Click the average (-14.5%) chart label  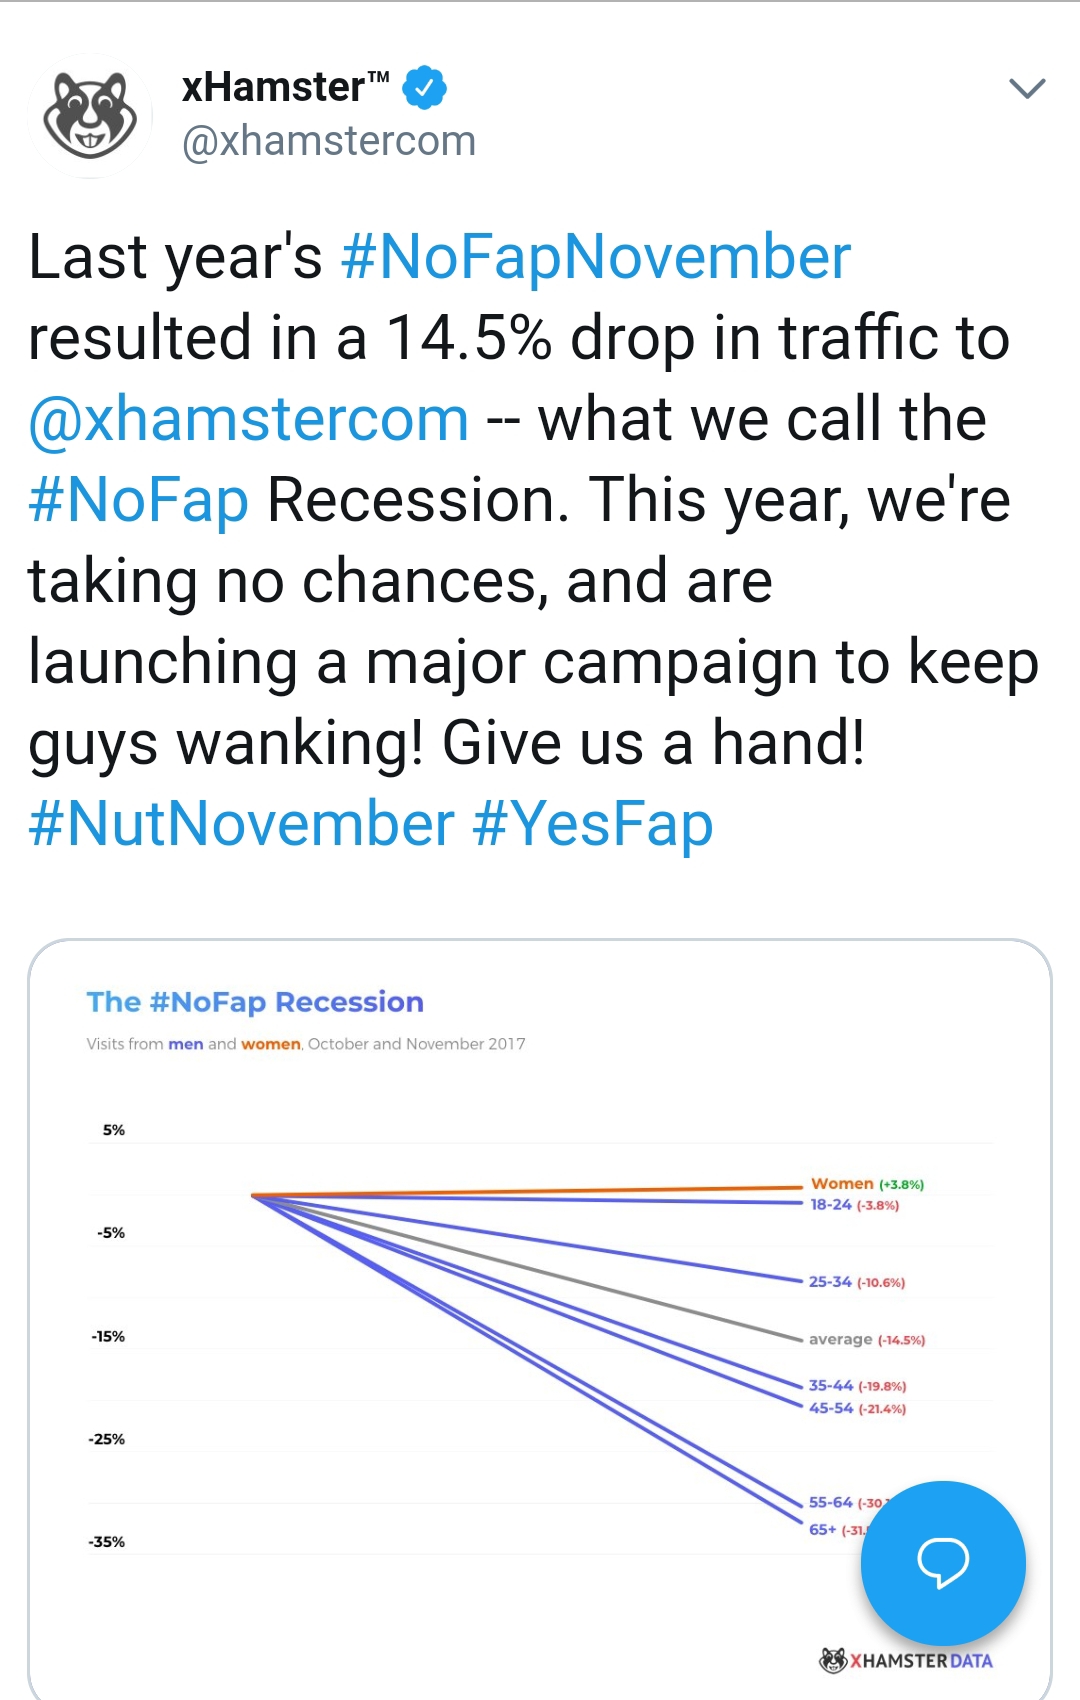point(867,1340)
